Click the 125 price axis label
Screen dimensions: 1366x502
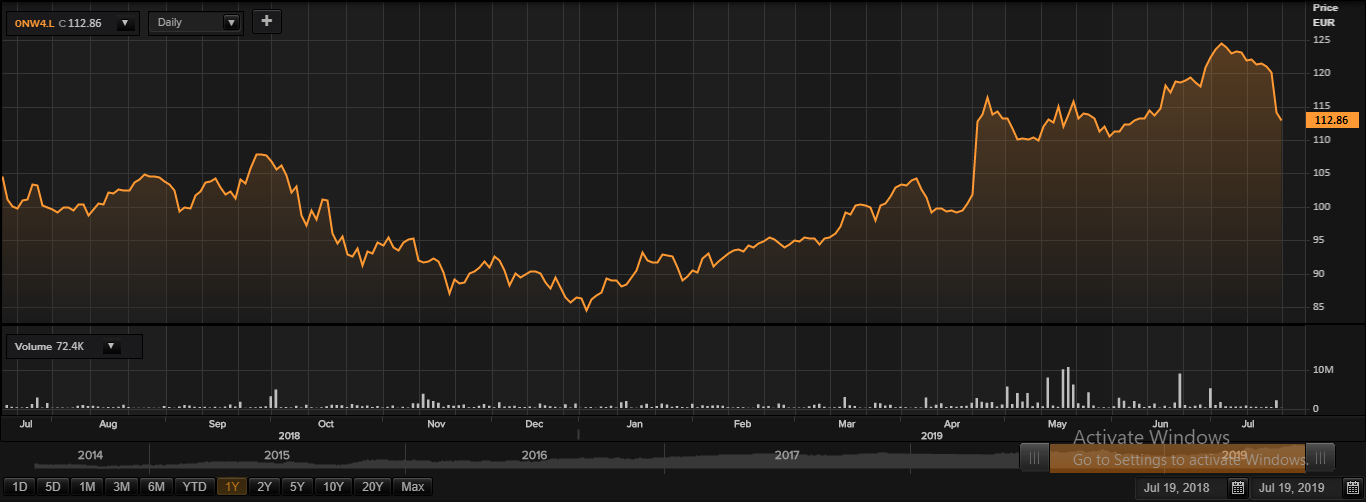pos(1321,40)
